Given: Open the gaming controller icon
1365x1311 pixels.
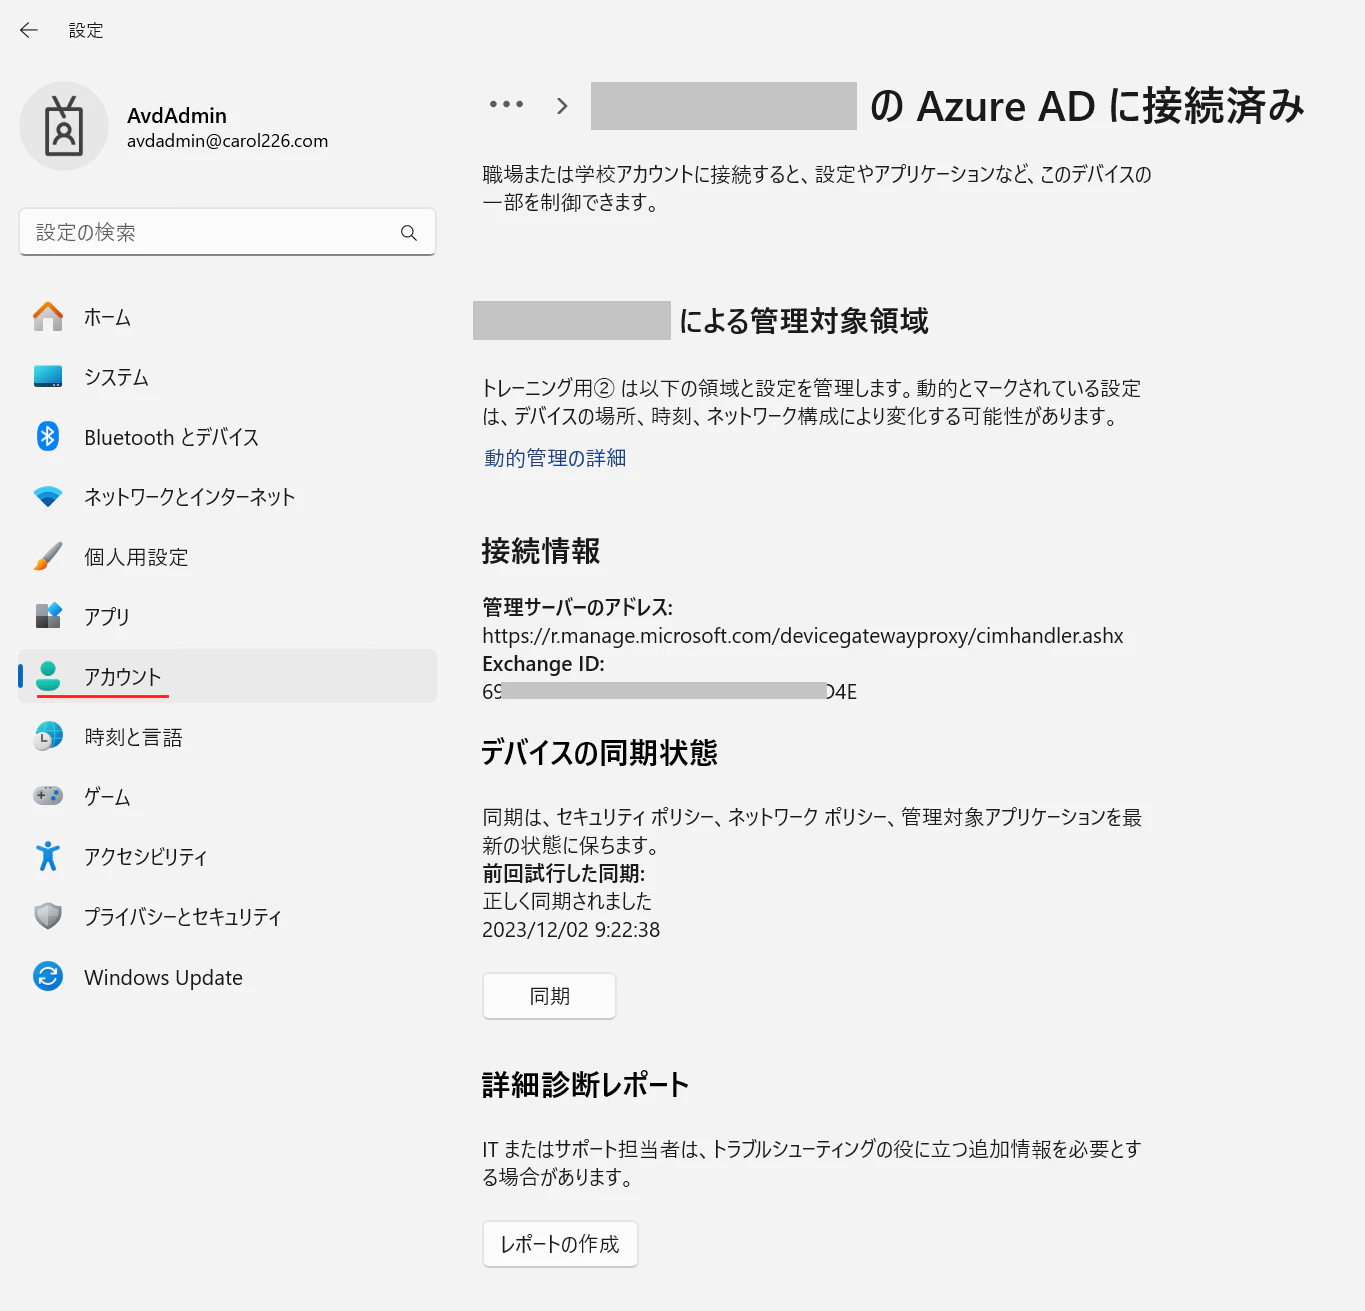Looking at the screenshot, I should point(48,796).
